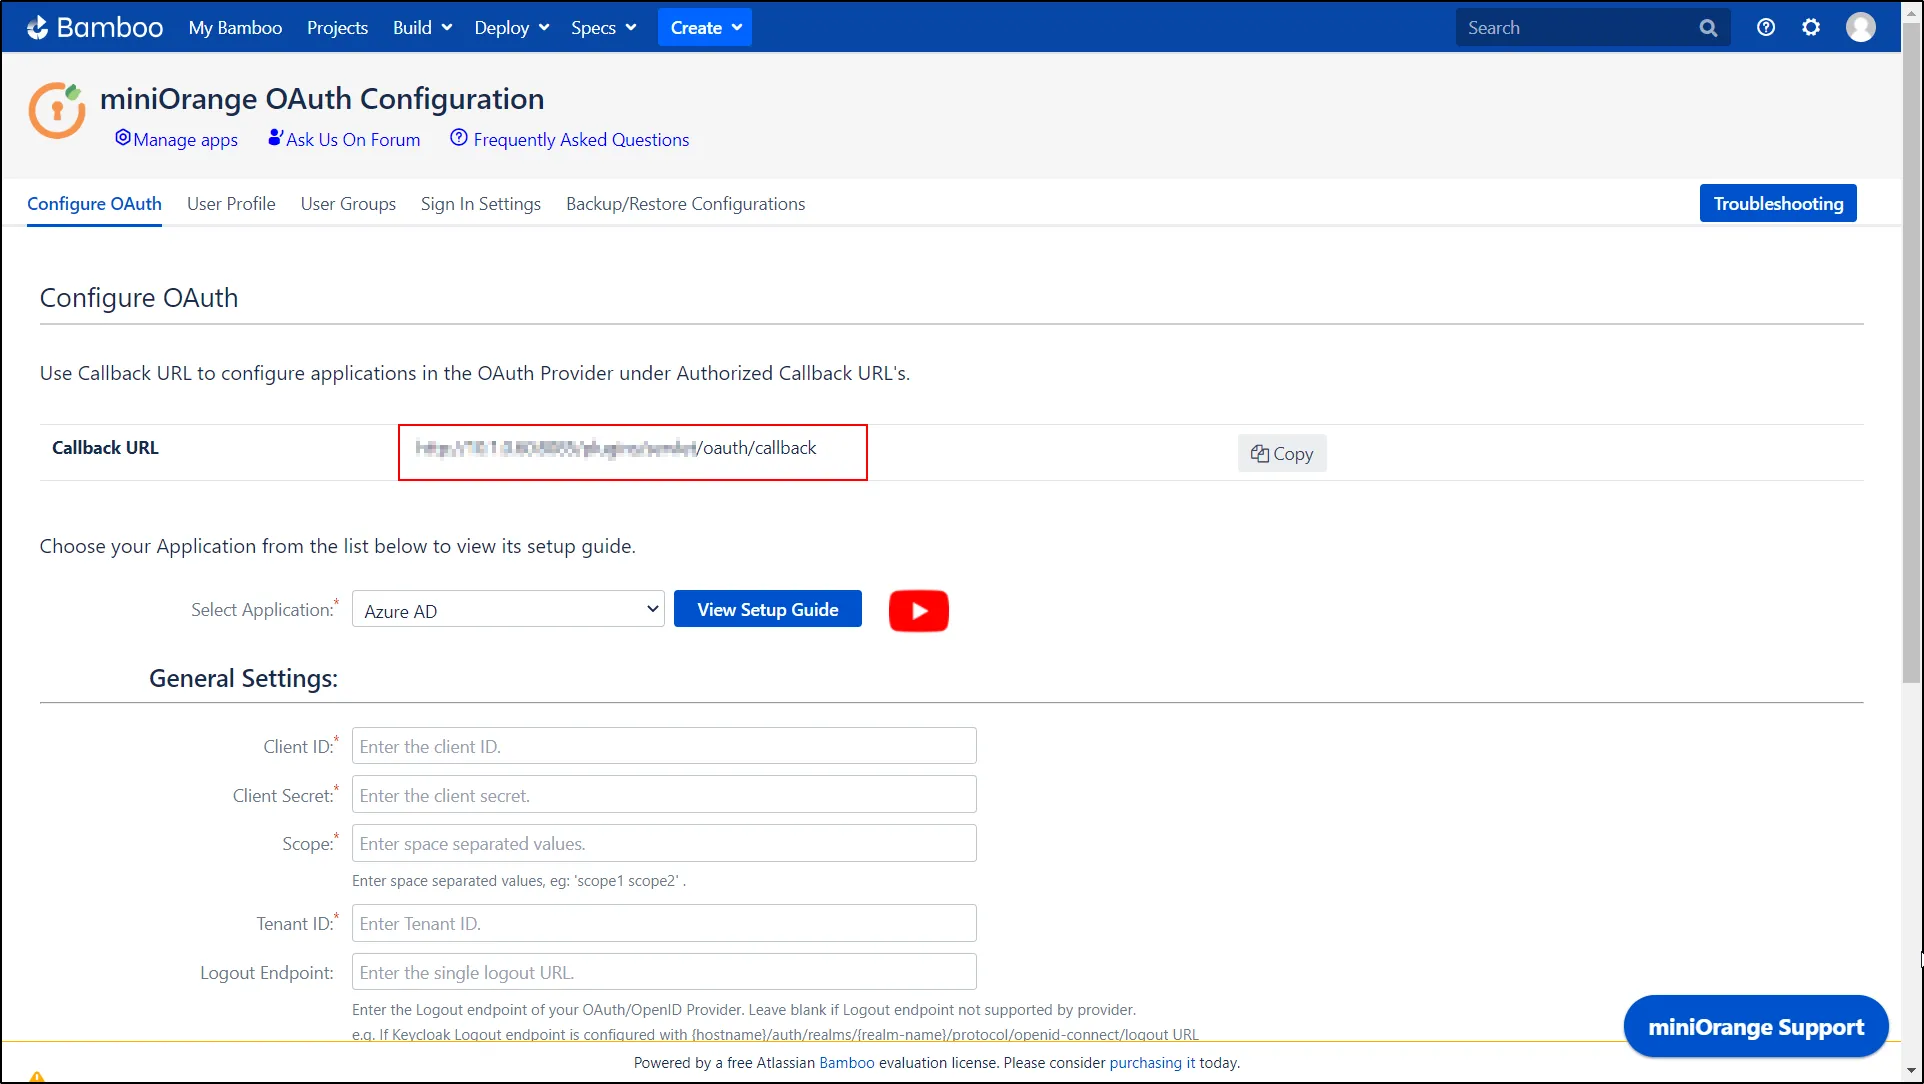Click the miniOrange Support chat icon
The height and width of the screenshot is (1084, 1924).
pyautogui.click(x=1756, y=1027)
